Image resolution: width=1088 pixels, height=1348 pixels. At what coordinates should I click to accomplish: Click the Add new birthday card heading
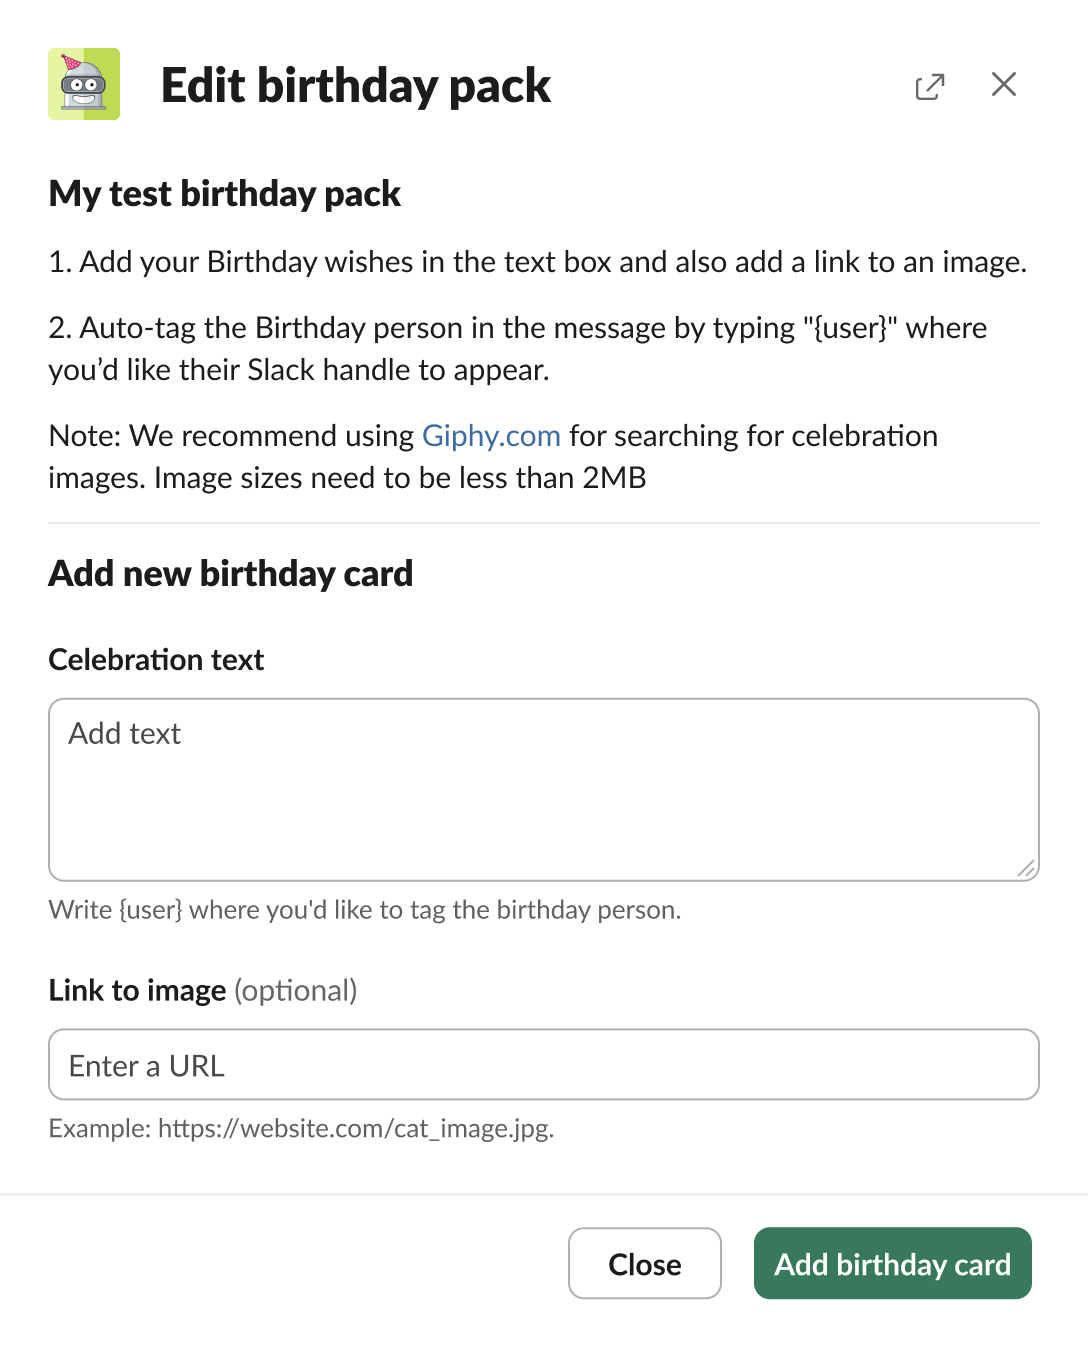point(231,574)
